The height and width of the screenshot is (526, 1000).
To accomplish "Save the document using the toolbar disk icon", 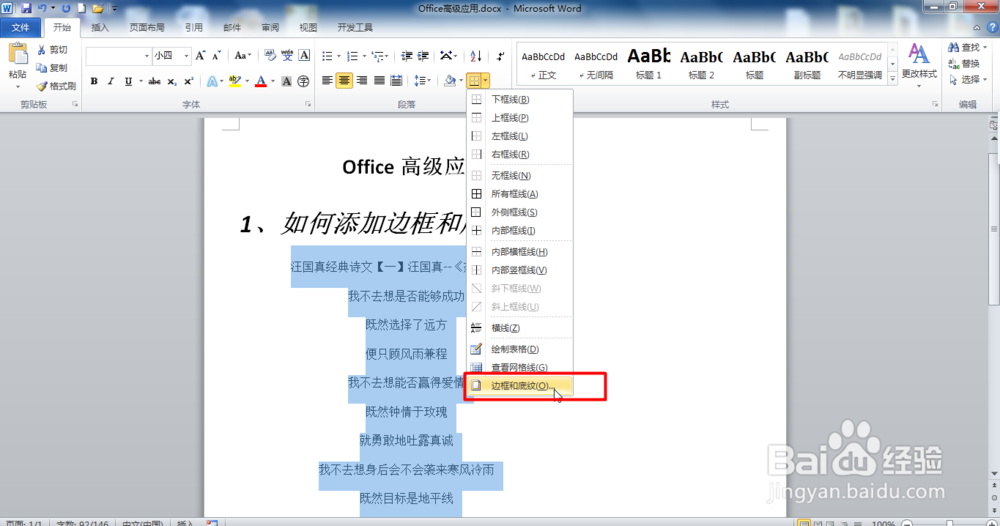I will coord(26,8).
